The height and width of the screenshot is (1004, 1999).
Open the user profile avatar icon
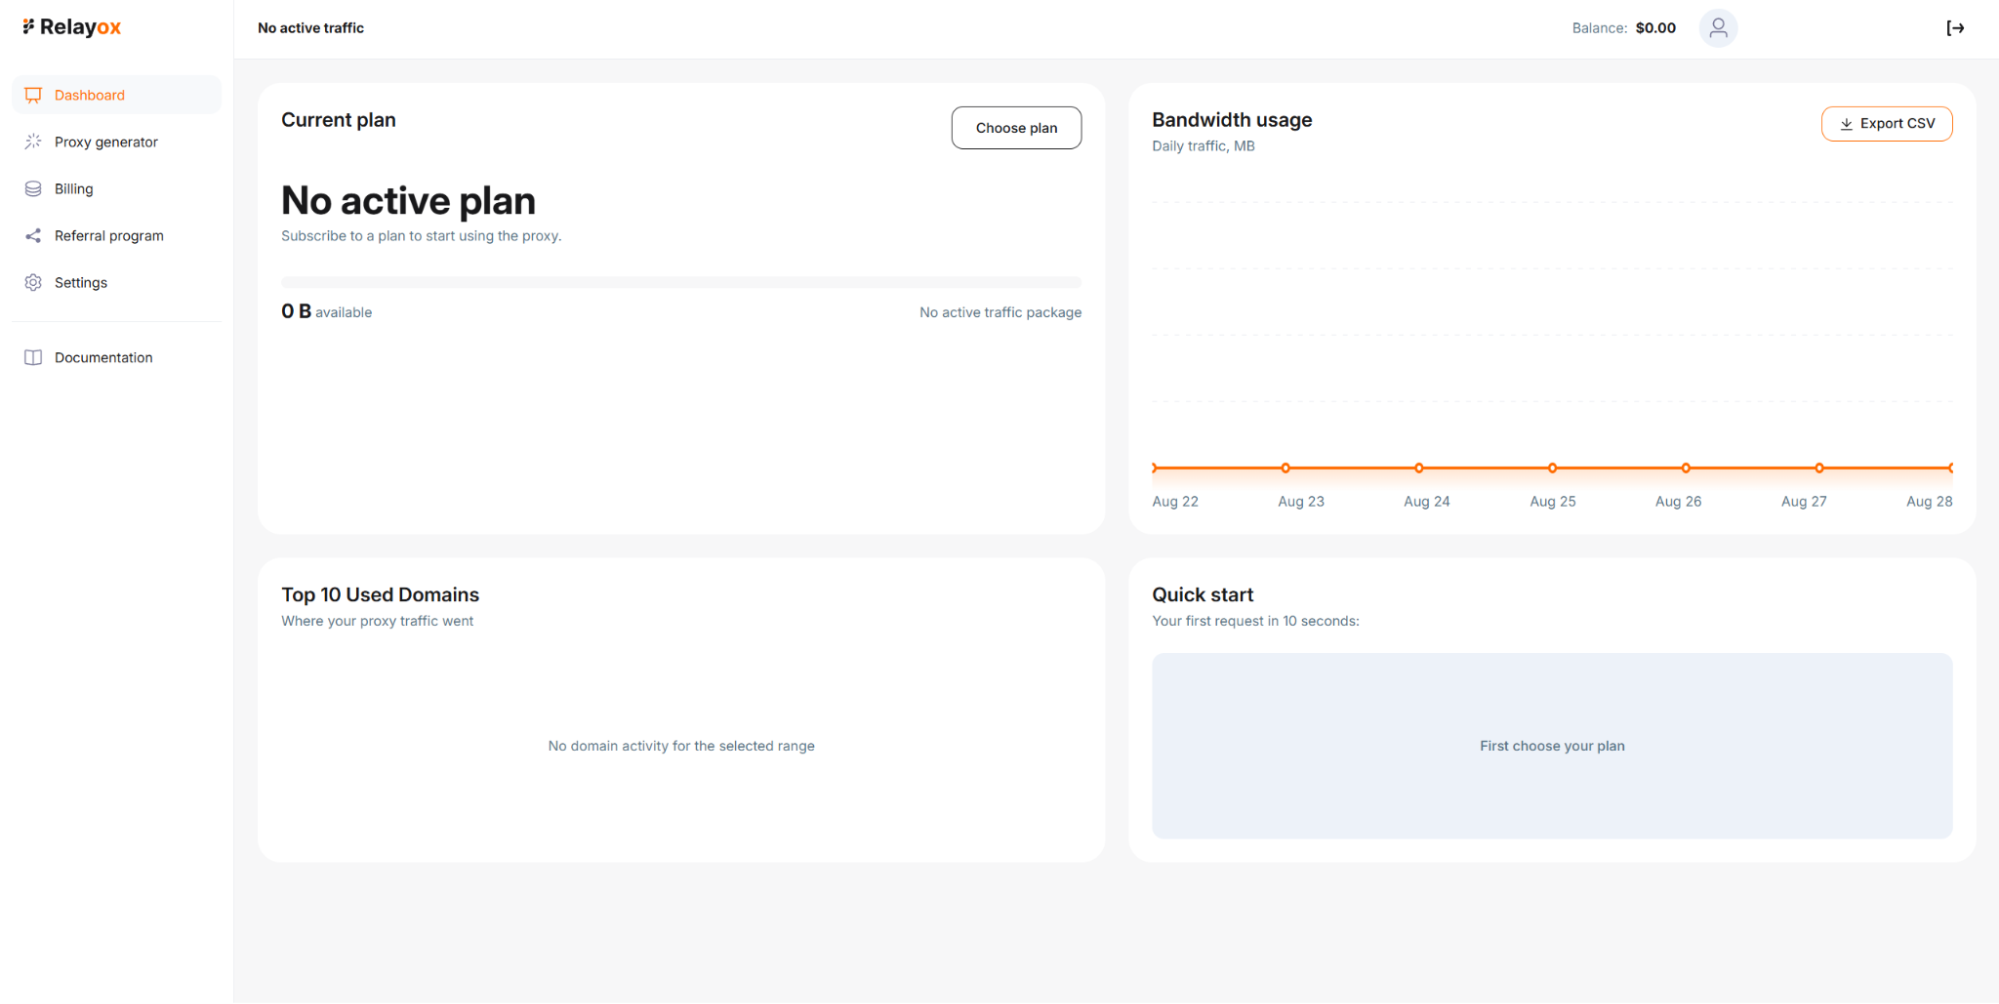coord(1717,28)
